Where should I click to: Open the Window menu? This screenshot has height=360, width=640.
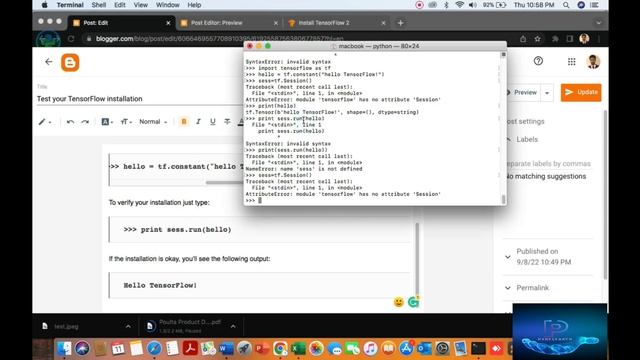(x=167, y=5)
